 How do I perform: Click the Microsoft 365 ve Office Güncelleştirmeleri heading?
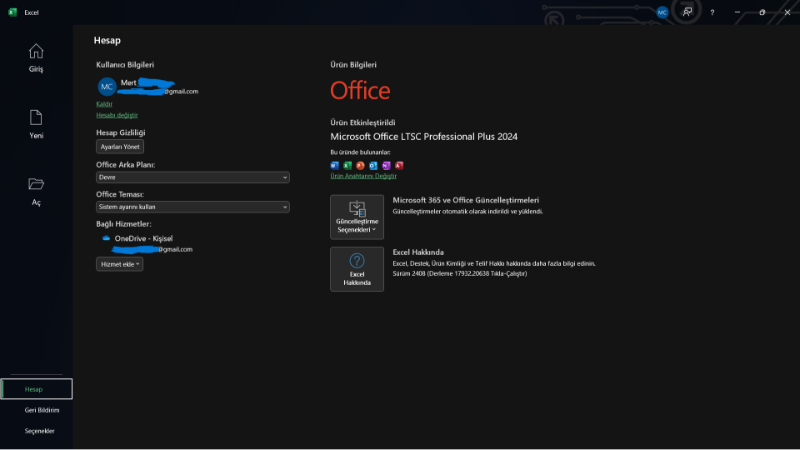click(465, 201)
